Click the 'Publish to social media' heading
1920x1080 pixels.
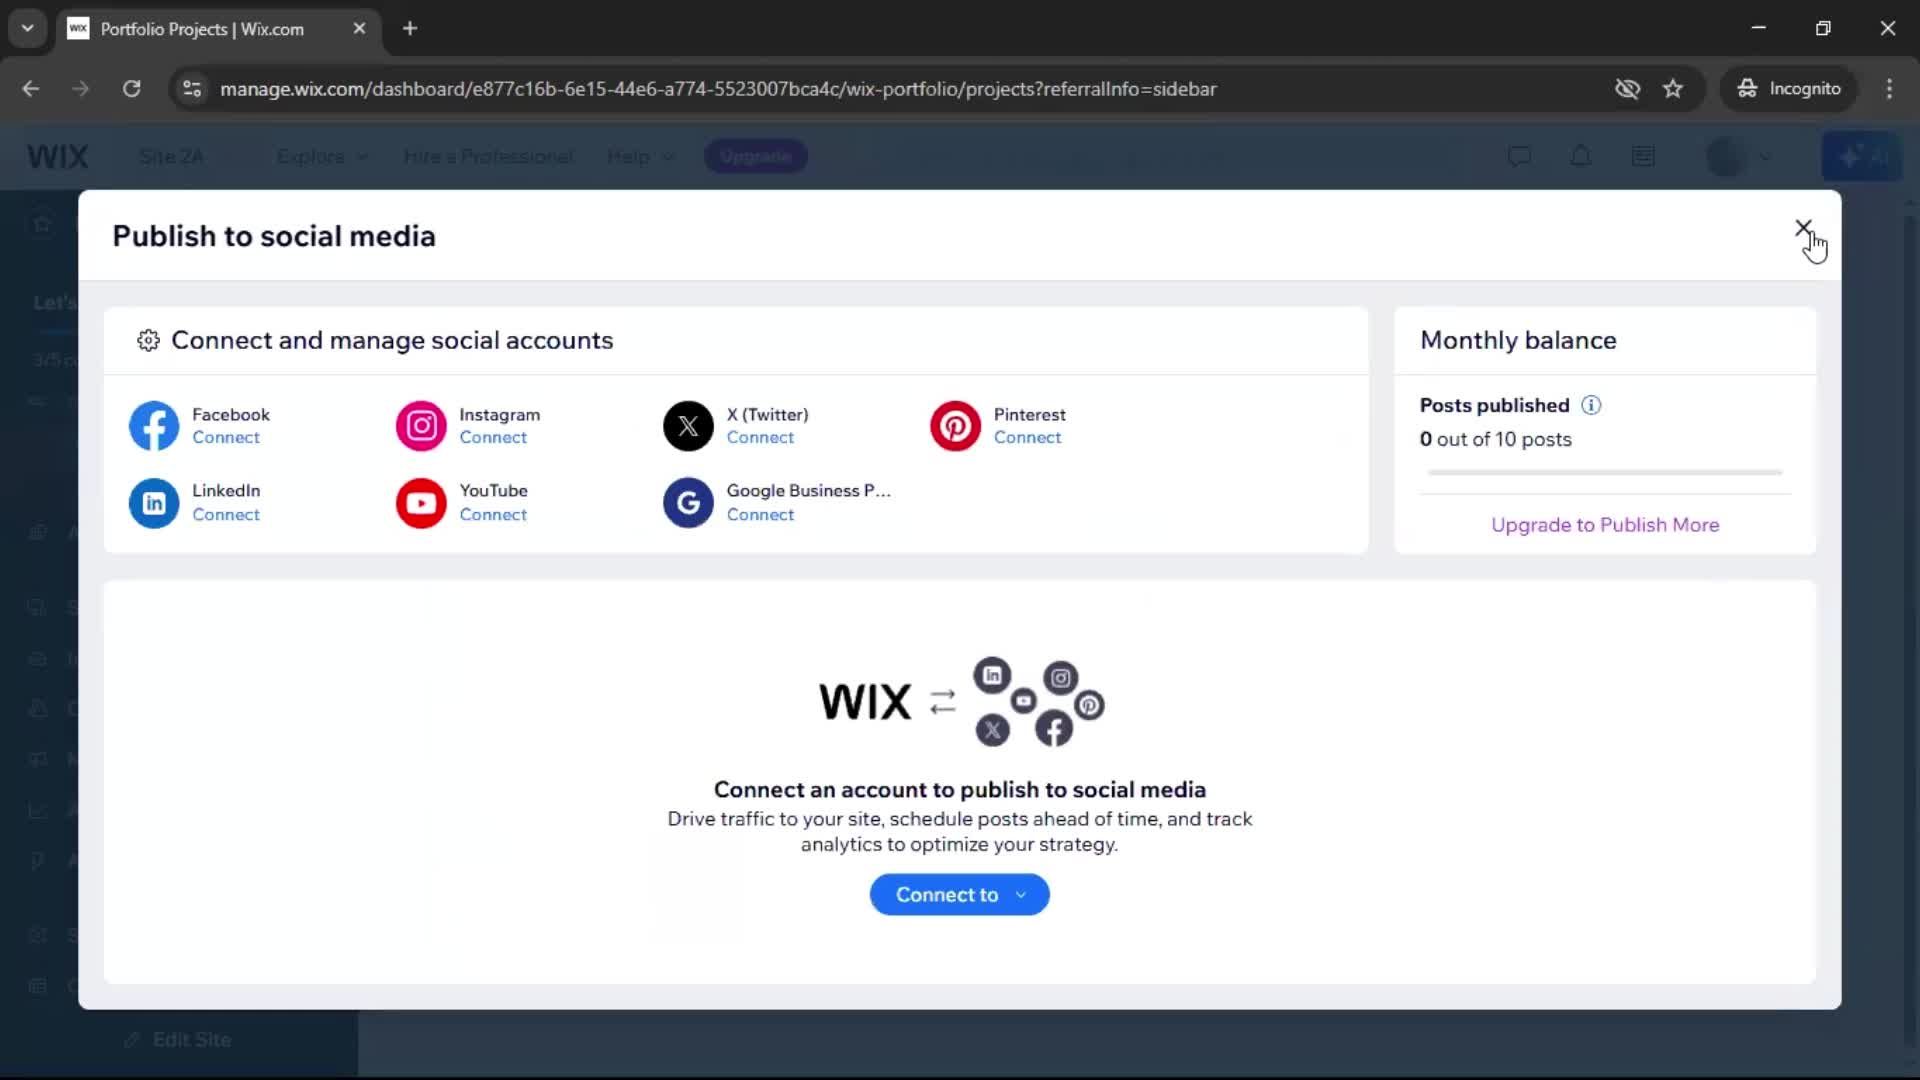point(274,237)
